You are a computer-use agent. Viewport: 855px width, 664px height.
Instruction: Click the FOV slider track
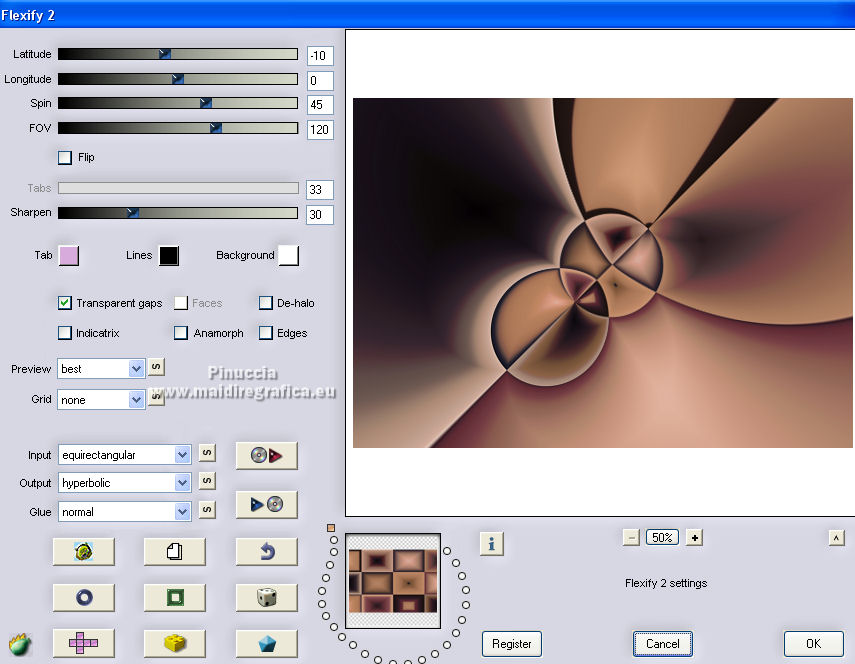click(x=178, y=128)
